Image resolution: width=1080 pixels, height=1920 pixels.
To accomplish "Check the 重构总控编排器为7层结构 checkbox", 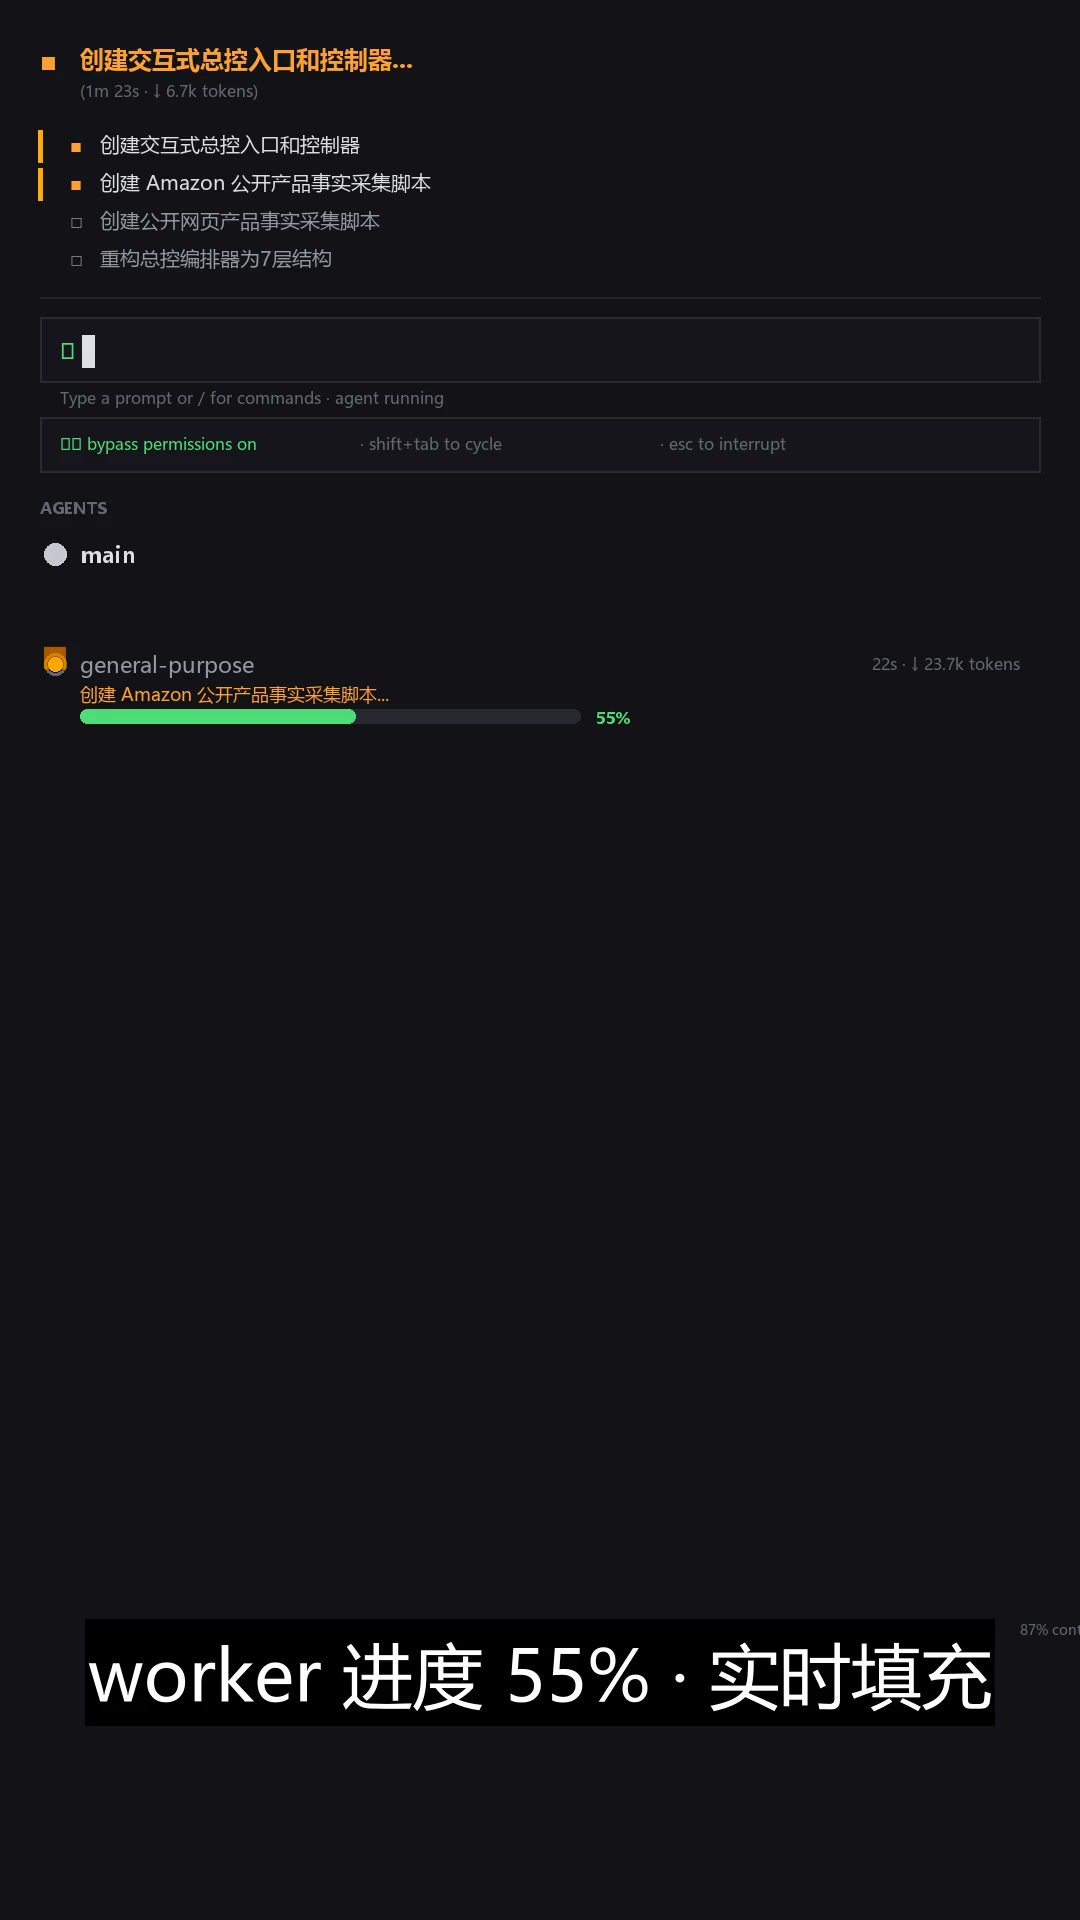I will pyautogui.click(x=76, y=261).
